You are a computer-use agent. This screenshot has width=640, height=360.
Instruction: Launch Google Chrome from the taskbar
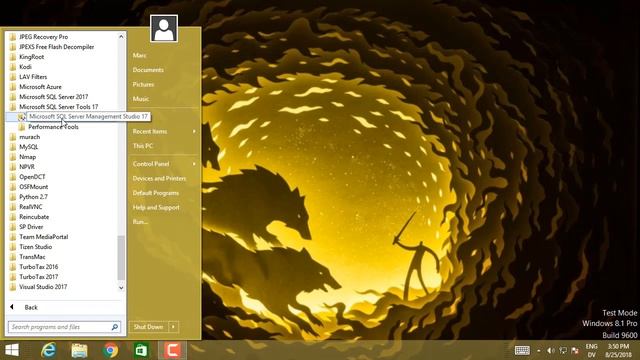tap(110, 350)
